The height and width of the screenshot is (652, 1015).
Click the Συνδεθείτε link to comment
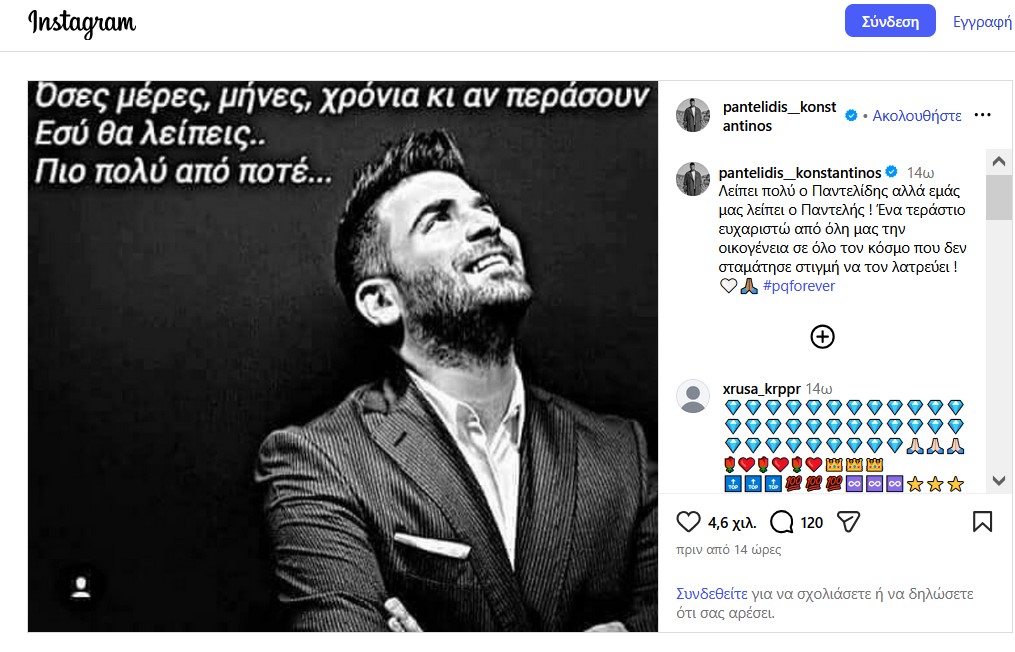pos(711,594)
